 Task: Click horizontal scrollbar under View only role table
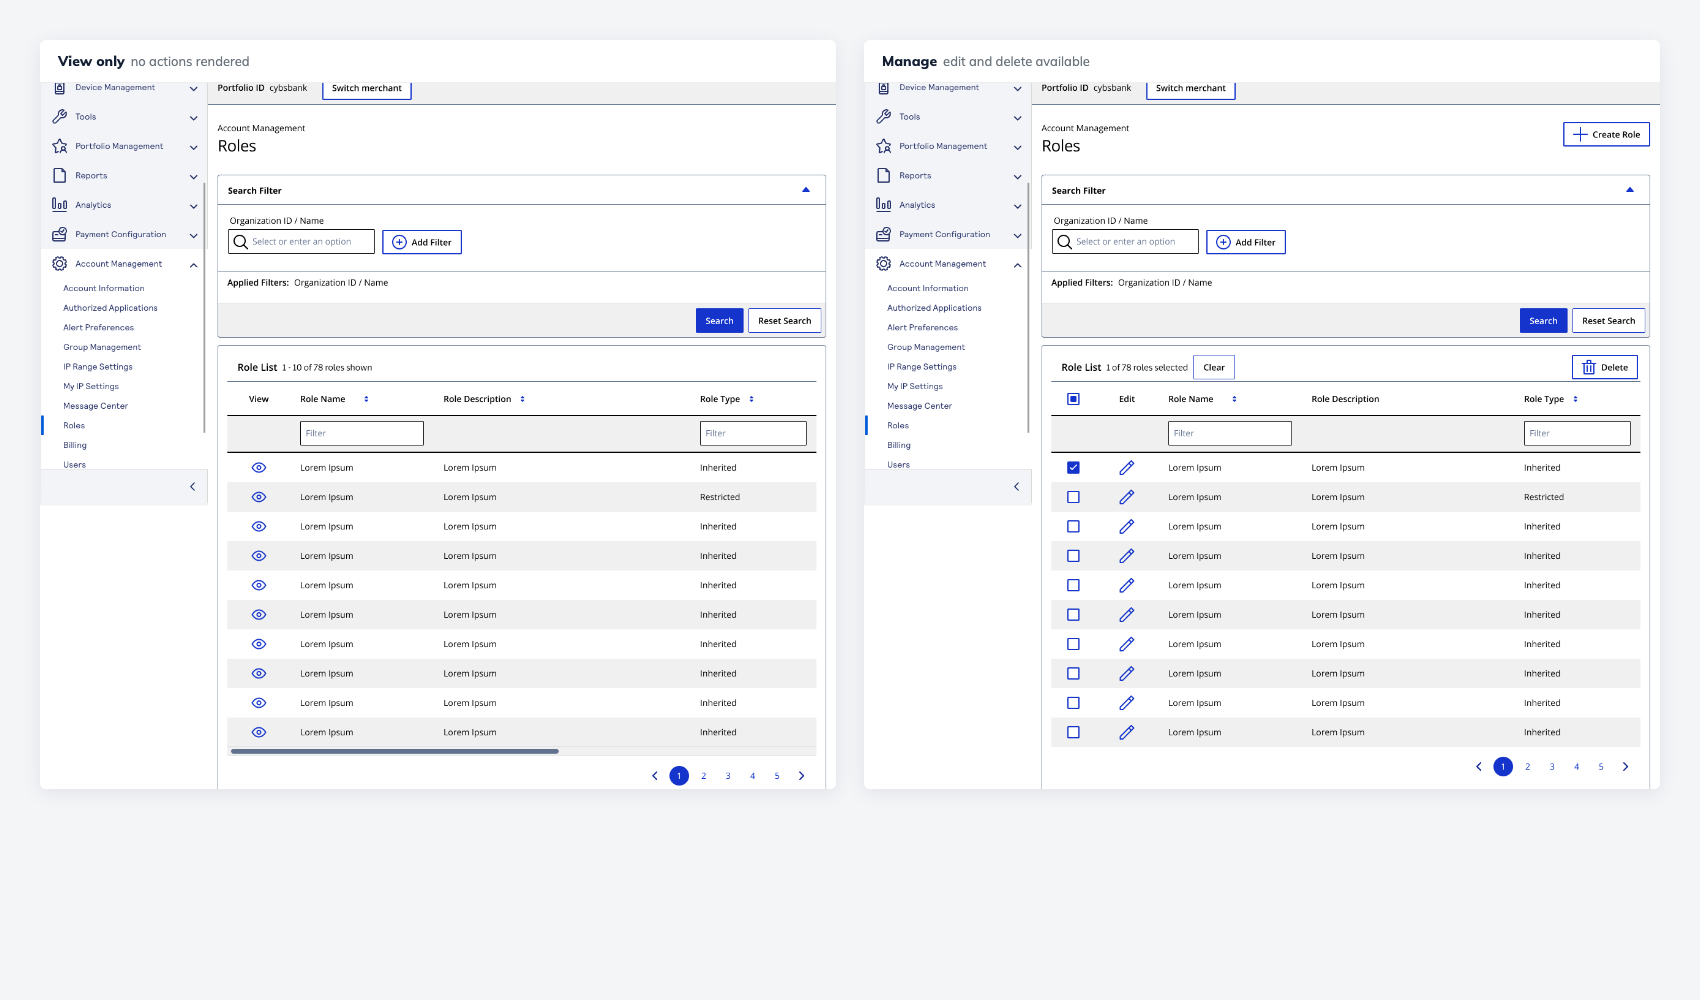[x=394, y=751]
